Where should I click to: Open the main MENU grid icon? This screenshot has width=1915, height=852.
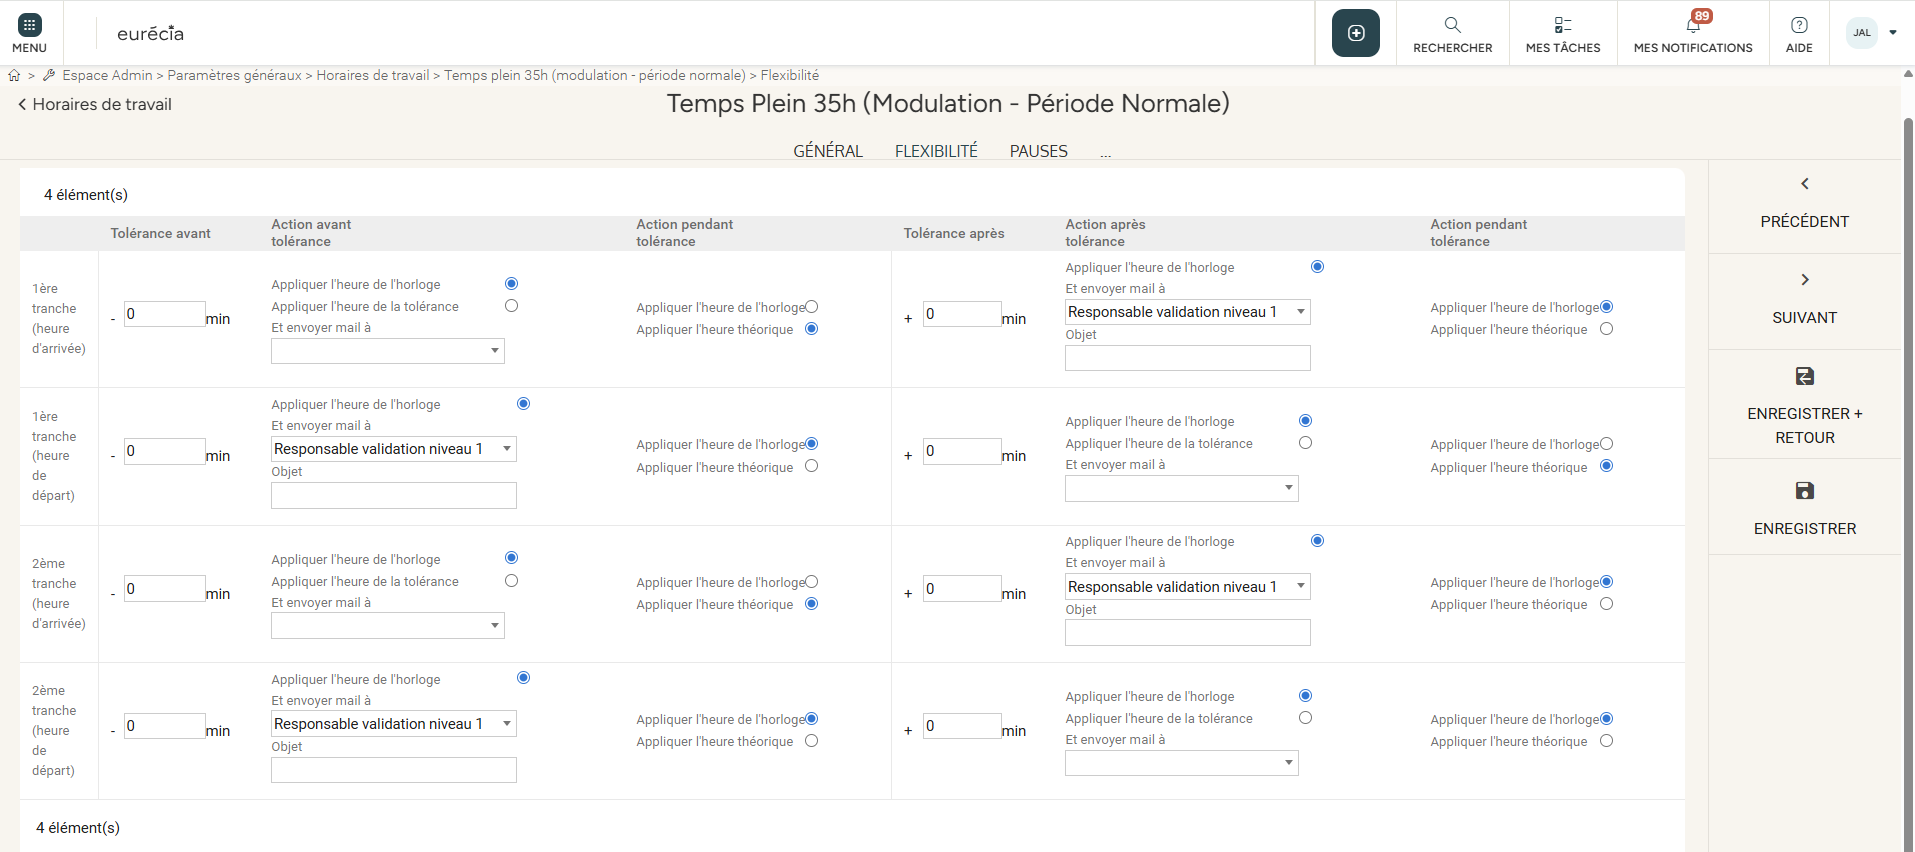30,26
